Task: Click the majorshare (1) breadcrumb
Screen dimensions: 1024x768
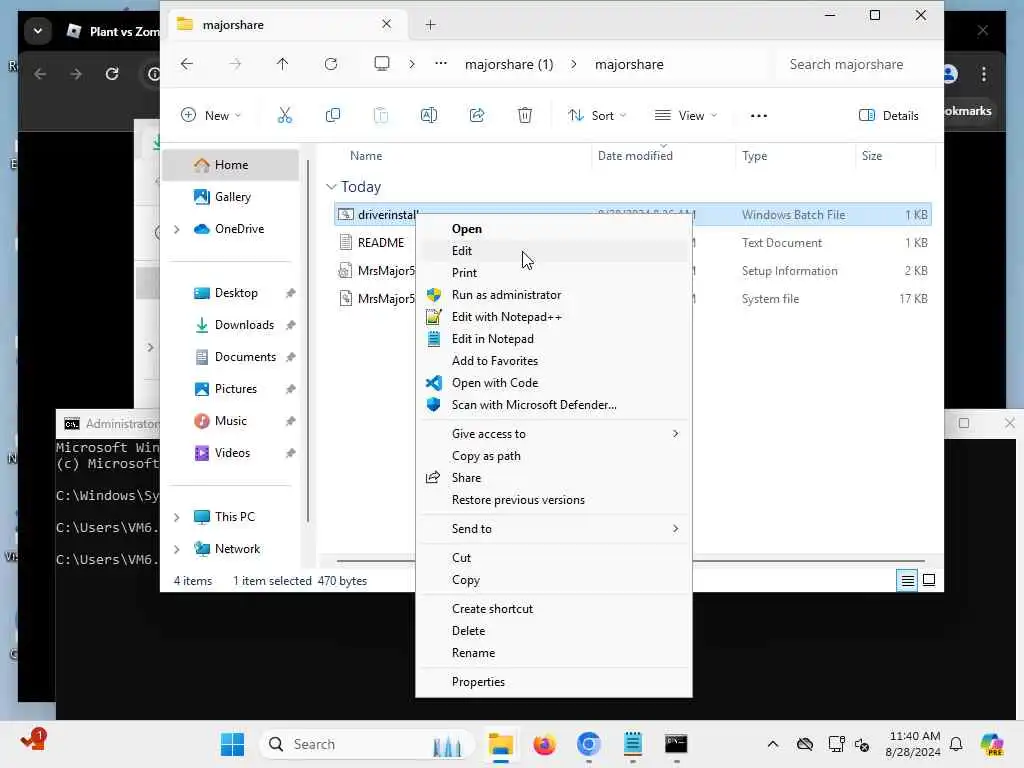Action: coord(509,64)
